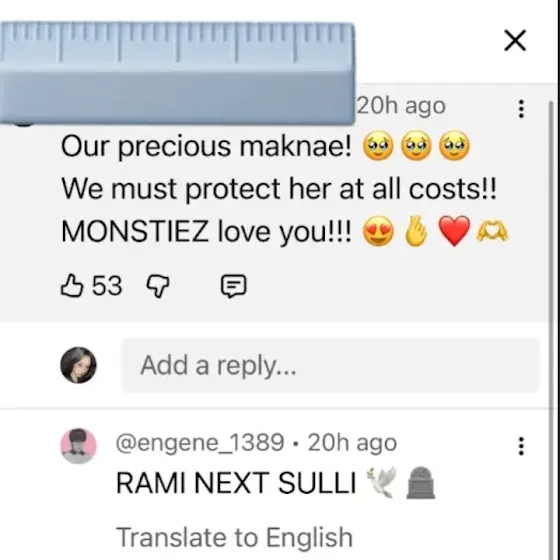Dislike the MONSTIEZ comment with thumbs-down

click(158, 286)
